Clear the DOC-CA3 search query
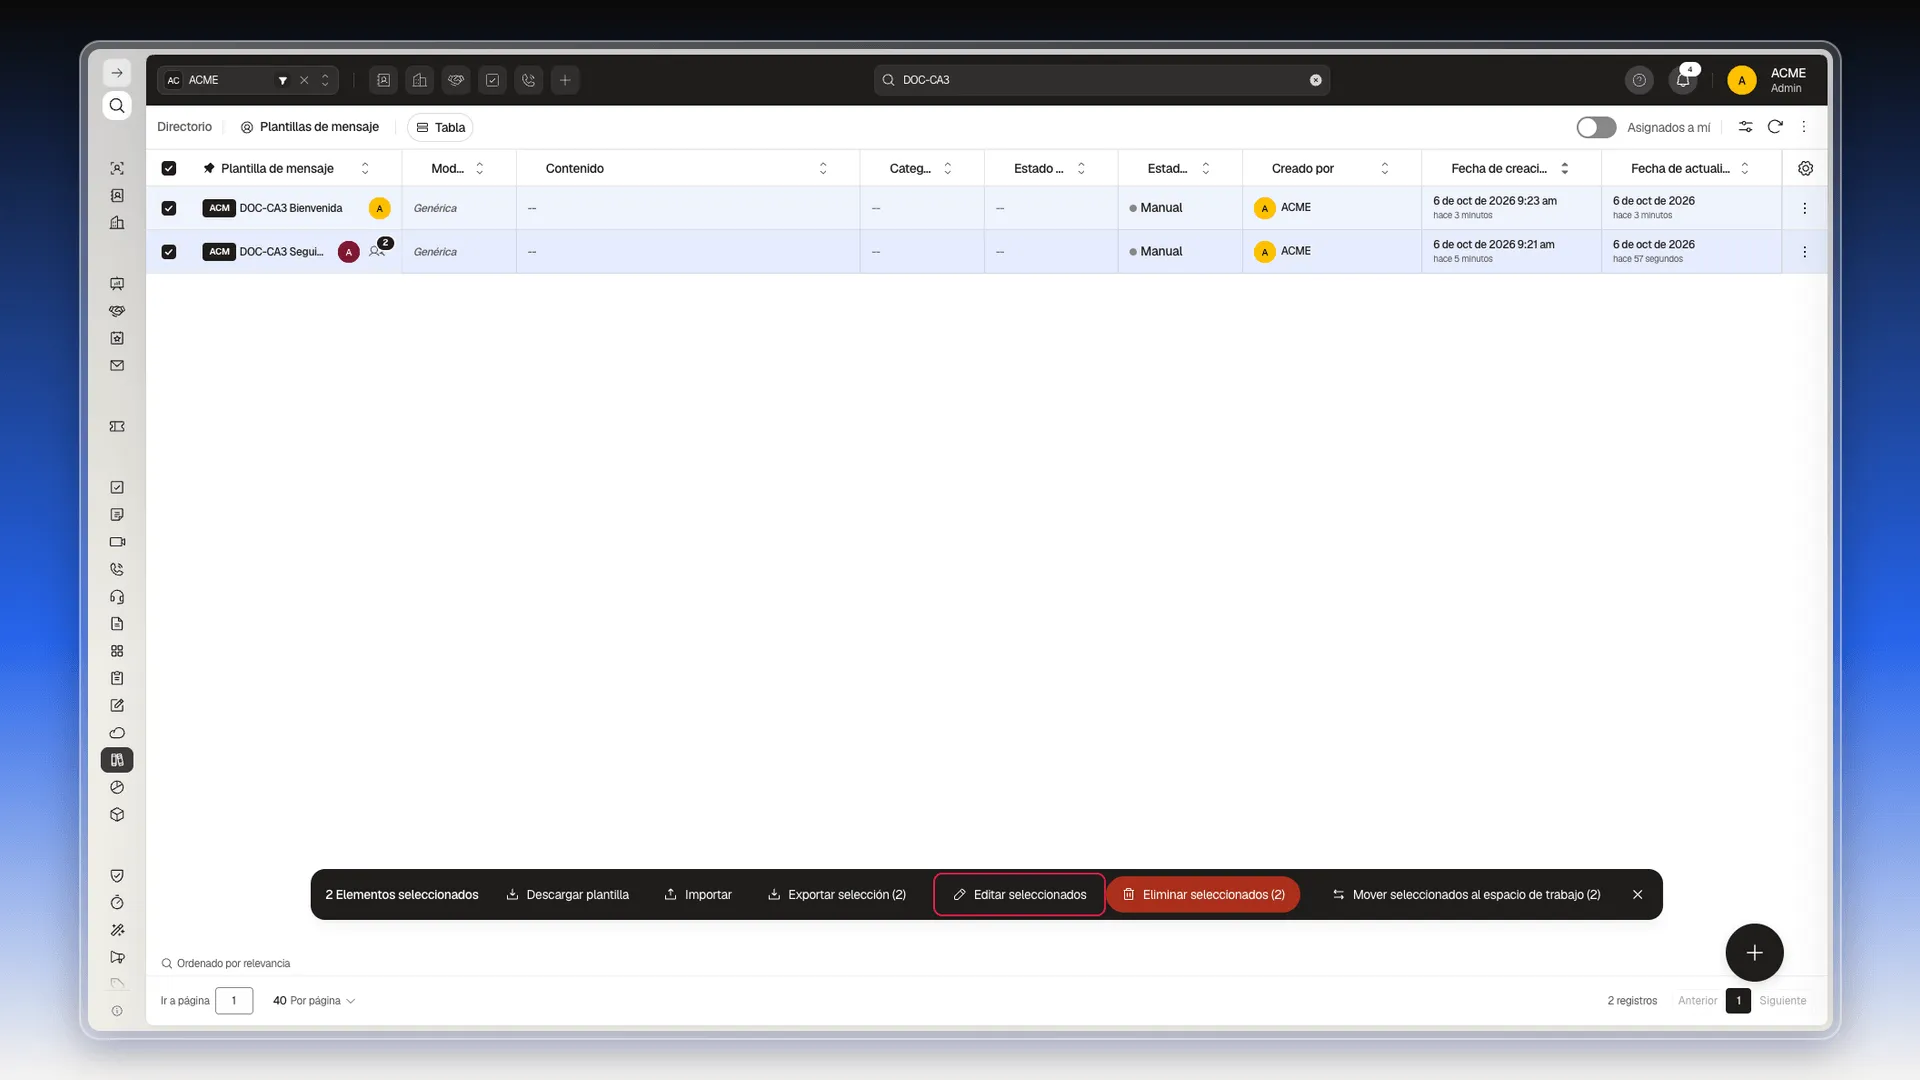Image resolution: width=1920 pixels, height=1080 pixels. coord(1316,80)
